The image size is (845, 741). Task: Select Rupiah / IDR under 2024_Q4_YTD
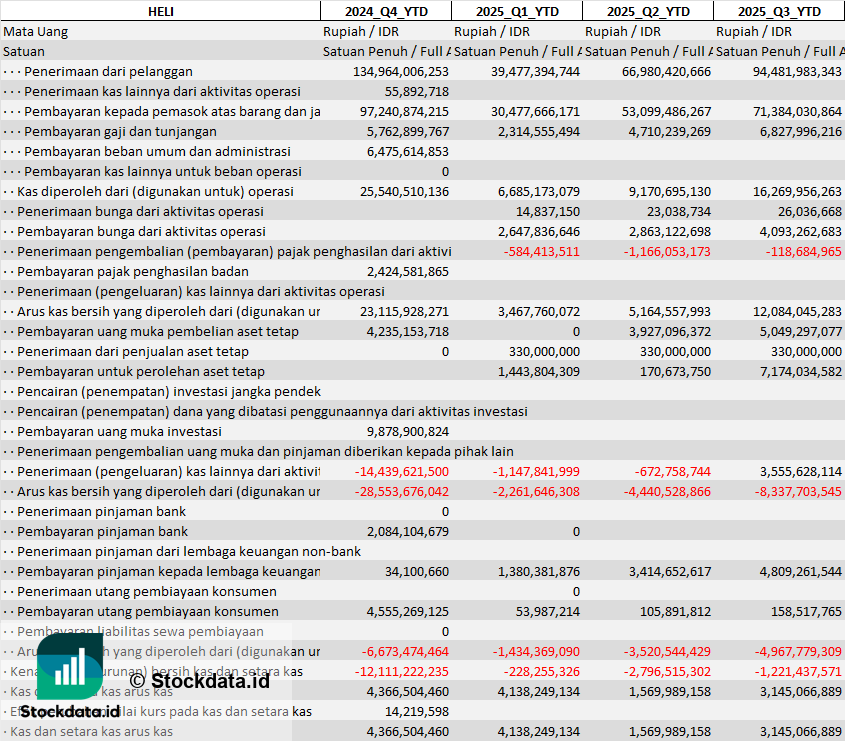tap(361, 31)
